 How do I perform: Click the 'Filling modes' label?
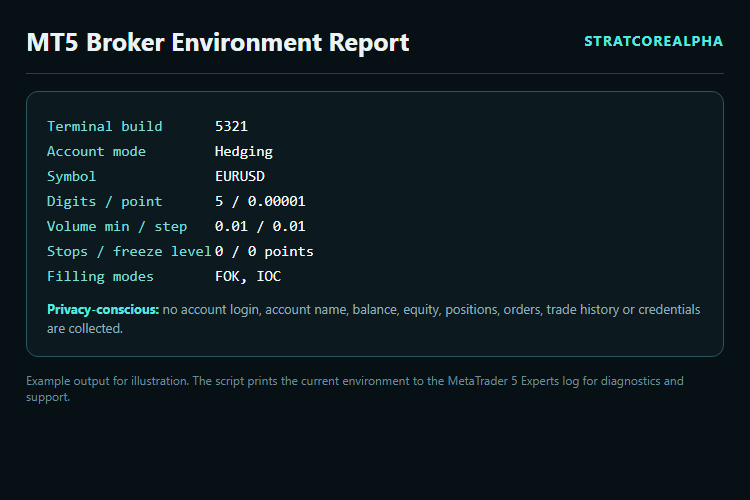(100, 277)
